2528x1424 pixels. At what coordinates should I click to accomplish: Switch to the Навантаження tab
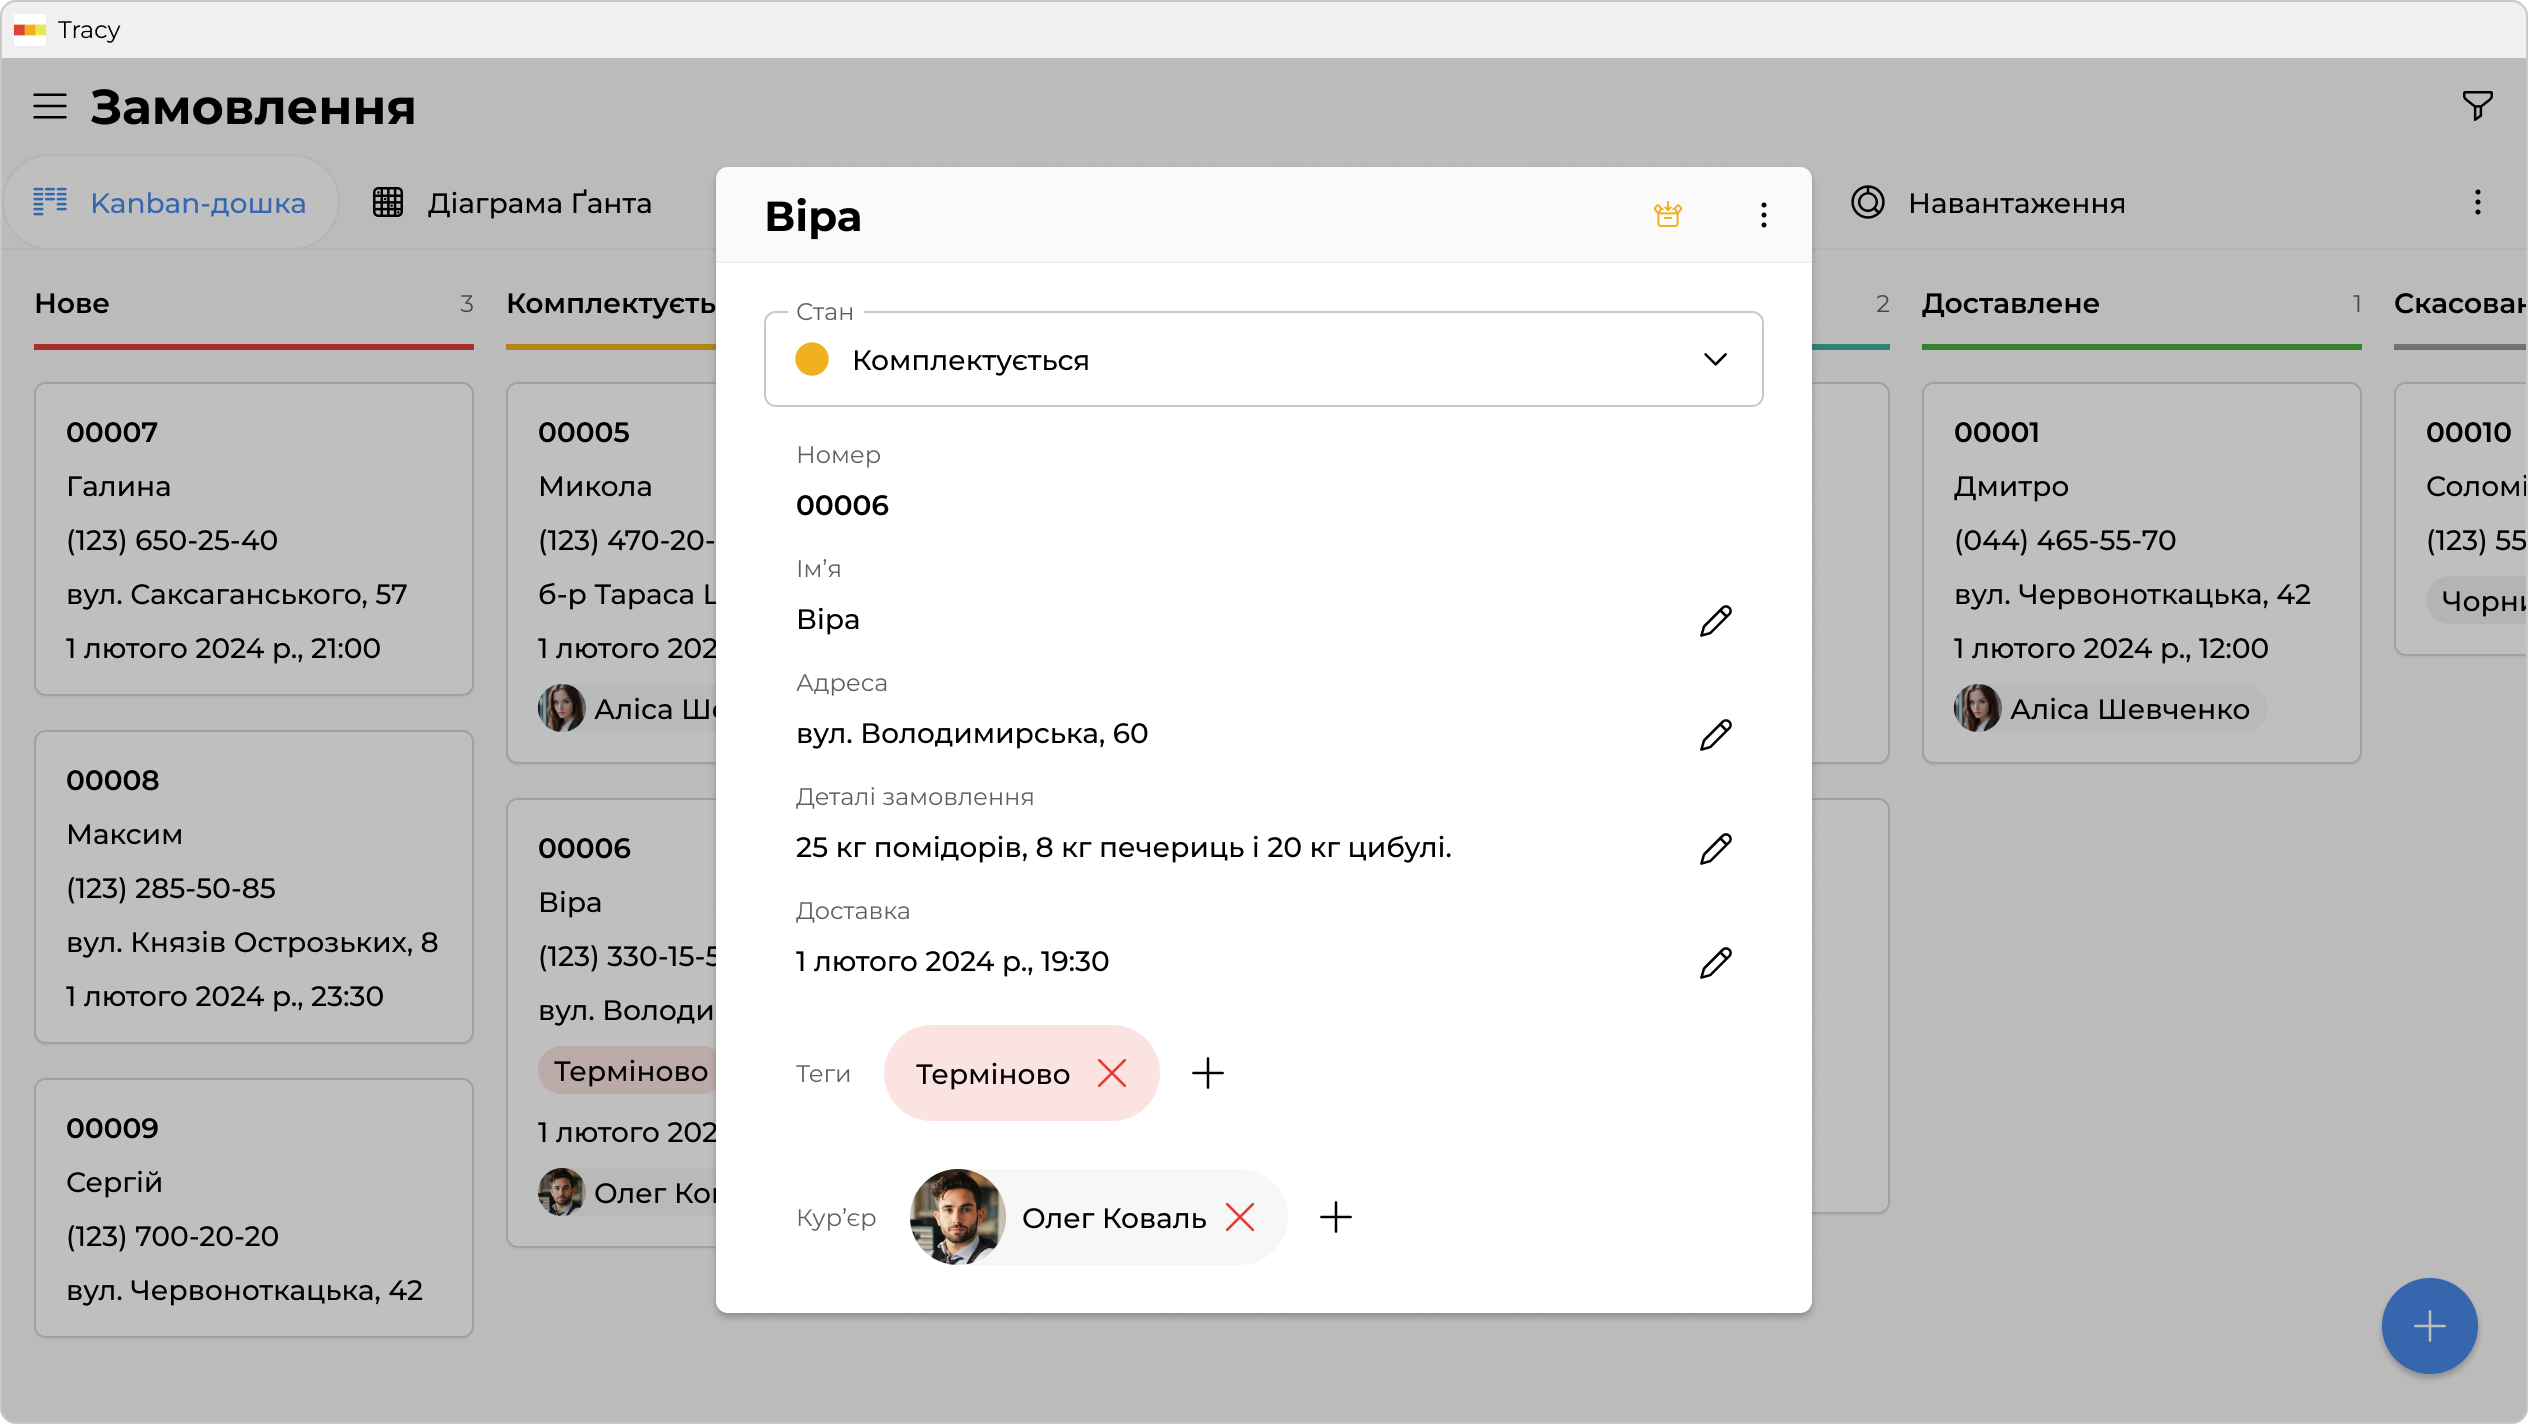click(x=1988, y=203)
